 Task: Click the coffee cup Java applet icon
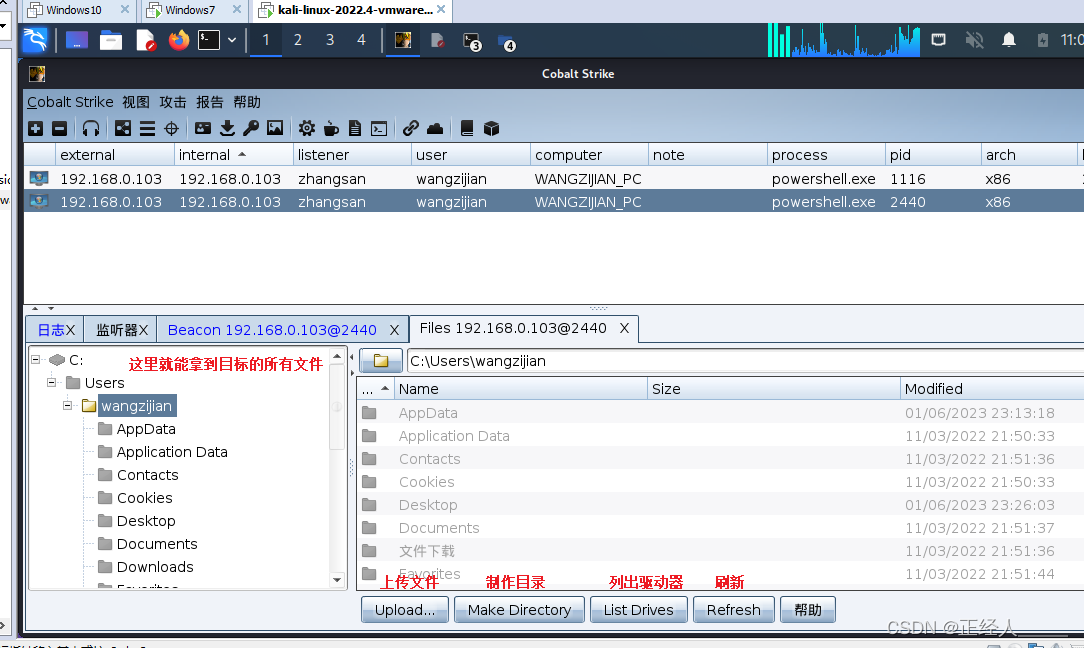(x=331, y=128)
